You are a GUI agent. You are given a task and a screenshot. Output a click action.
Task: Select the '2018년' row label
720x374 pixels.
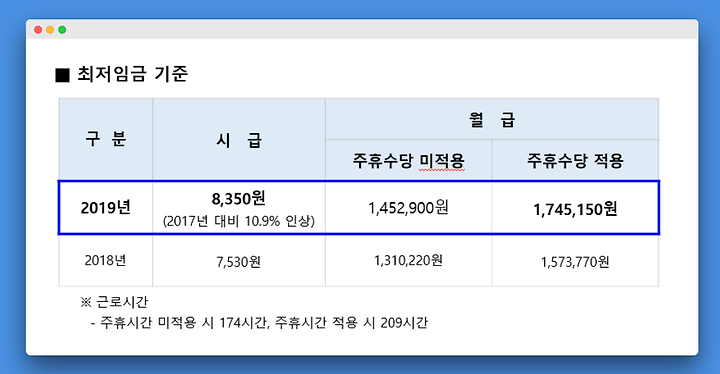tap(105, 261)
